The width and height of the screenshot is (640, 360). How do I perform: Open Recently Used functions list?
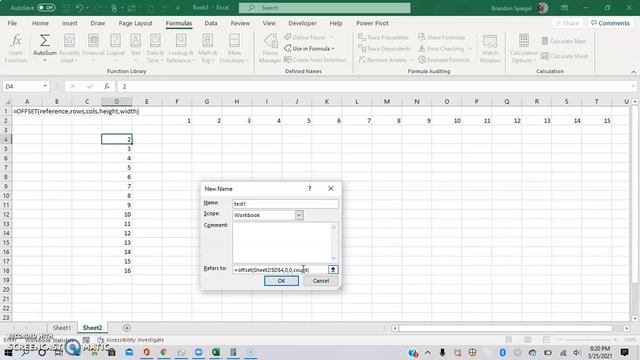(69, 49)
